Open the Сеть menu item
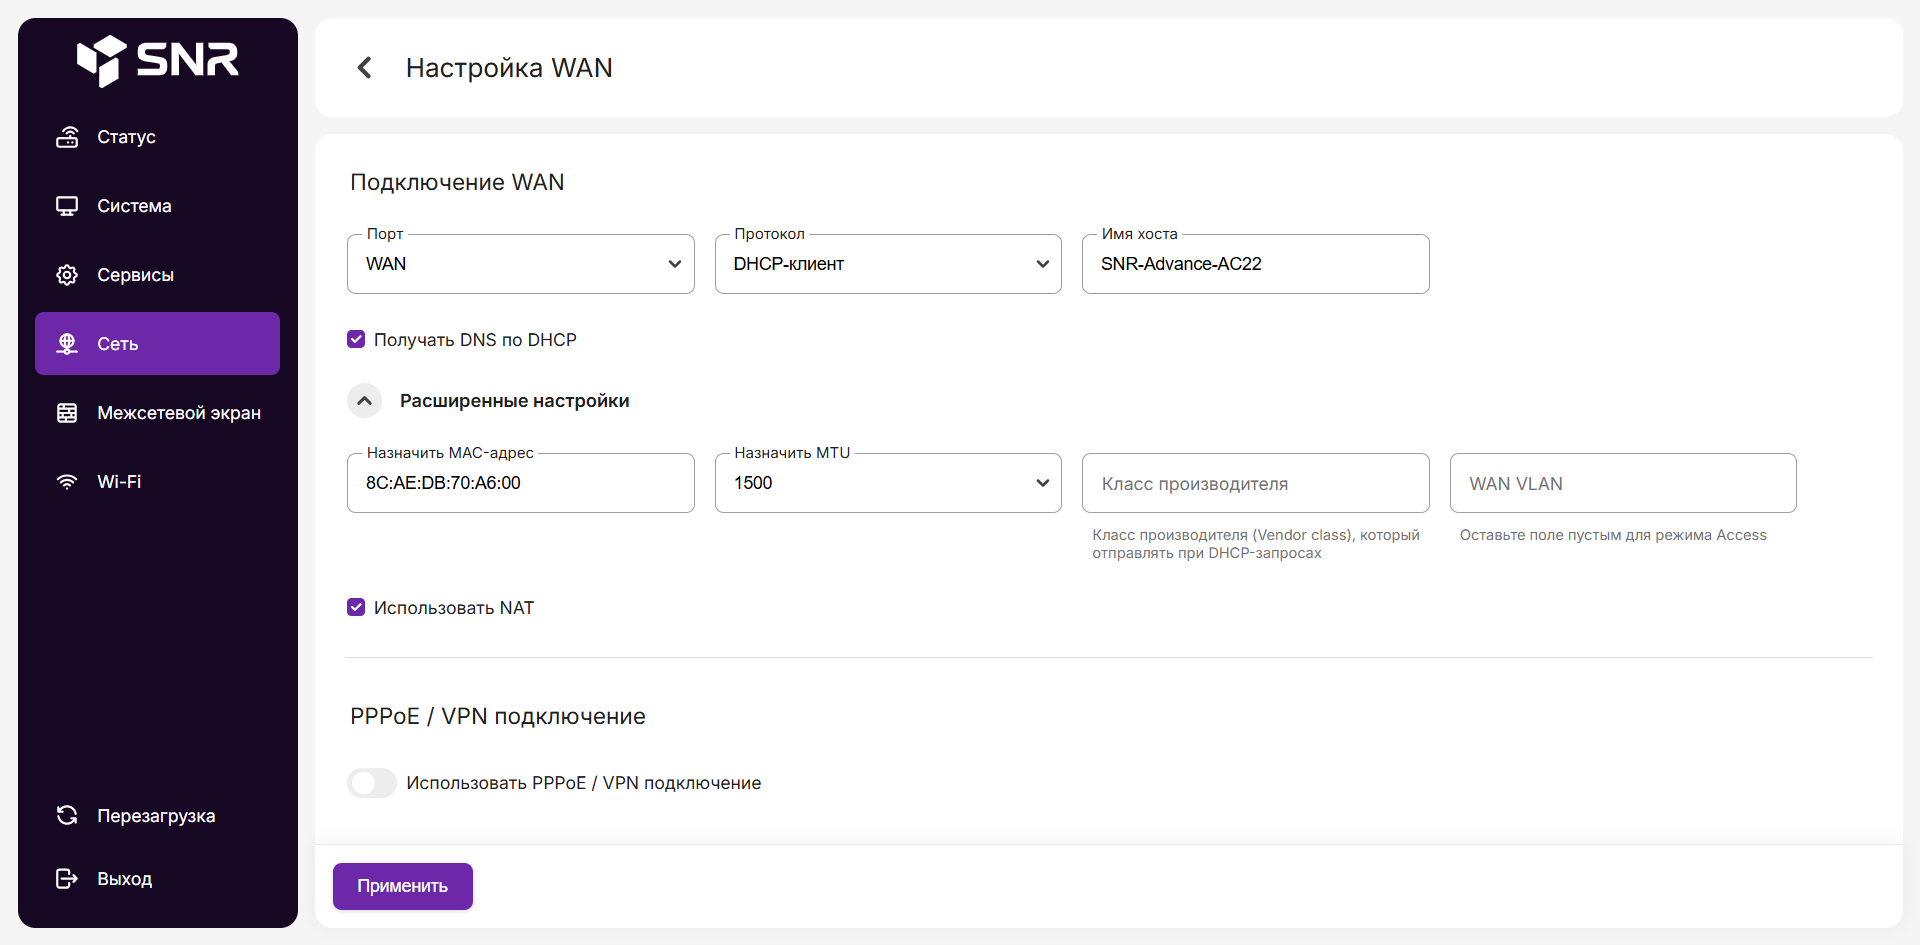Image resolution: width=1920 pixels, height=945 pixels. coord(157,344)
